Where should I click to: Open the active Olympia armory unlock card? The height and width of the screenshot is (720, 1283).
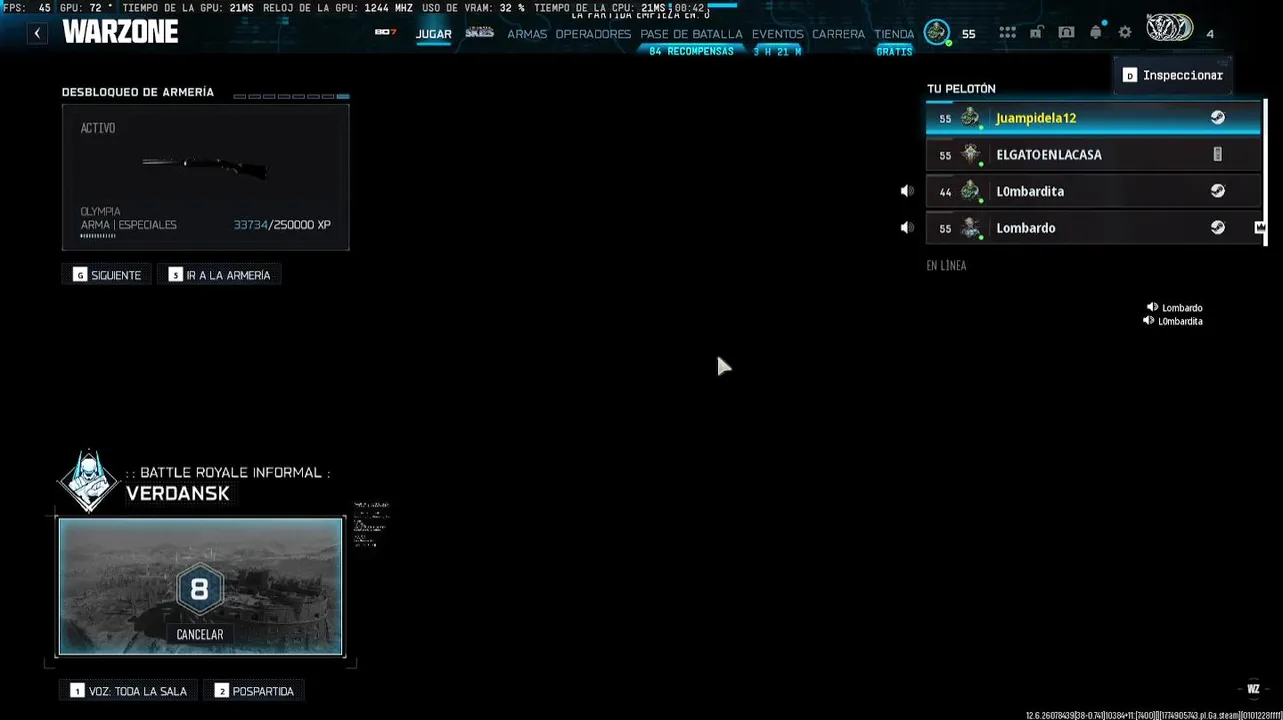click(205, 177)
